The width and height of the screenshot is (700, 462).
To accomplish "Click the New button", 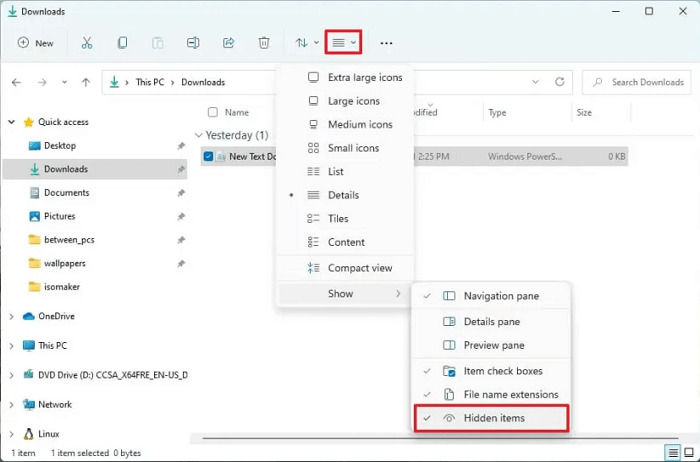I will click(36, 43).
